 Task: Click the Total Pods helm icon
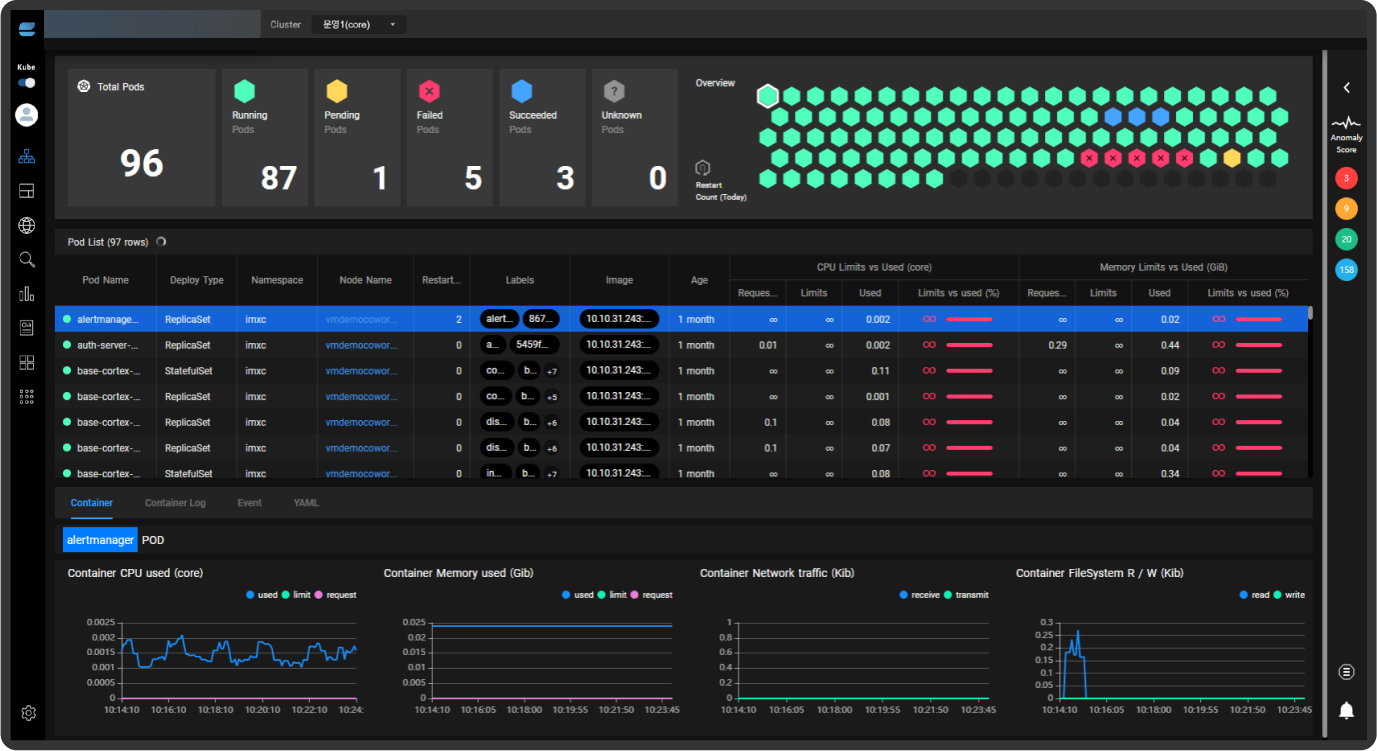(84, 87)
